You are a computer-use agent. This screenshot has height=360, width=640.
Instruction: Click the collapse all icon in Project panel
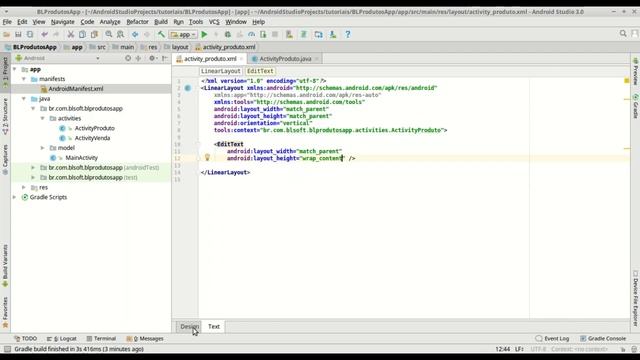138,58
